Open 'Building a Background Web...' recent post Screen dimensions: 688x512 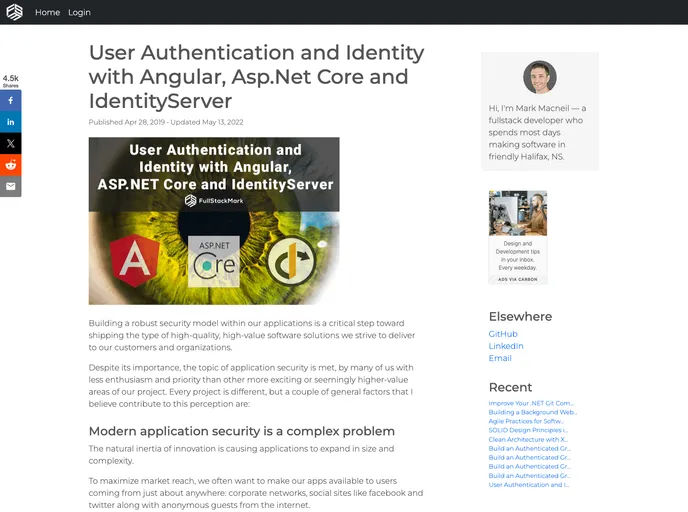click(532, 412)
